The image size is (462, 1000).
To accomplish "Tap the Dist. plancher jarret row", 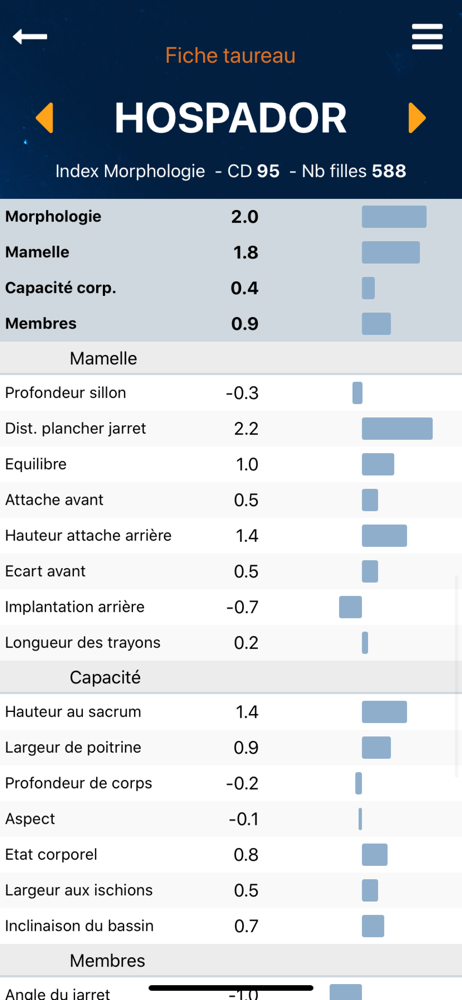I will pos(231,429).
